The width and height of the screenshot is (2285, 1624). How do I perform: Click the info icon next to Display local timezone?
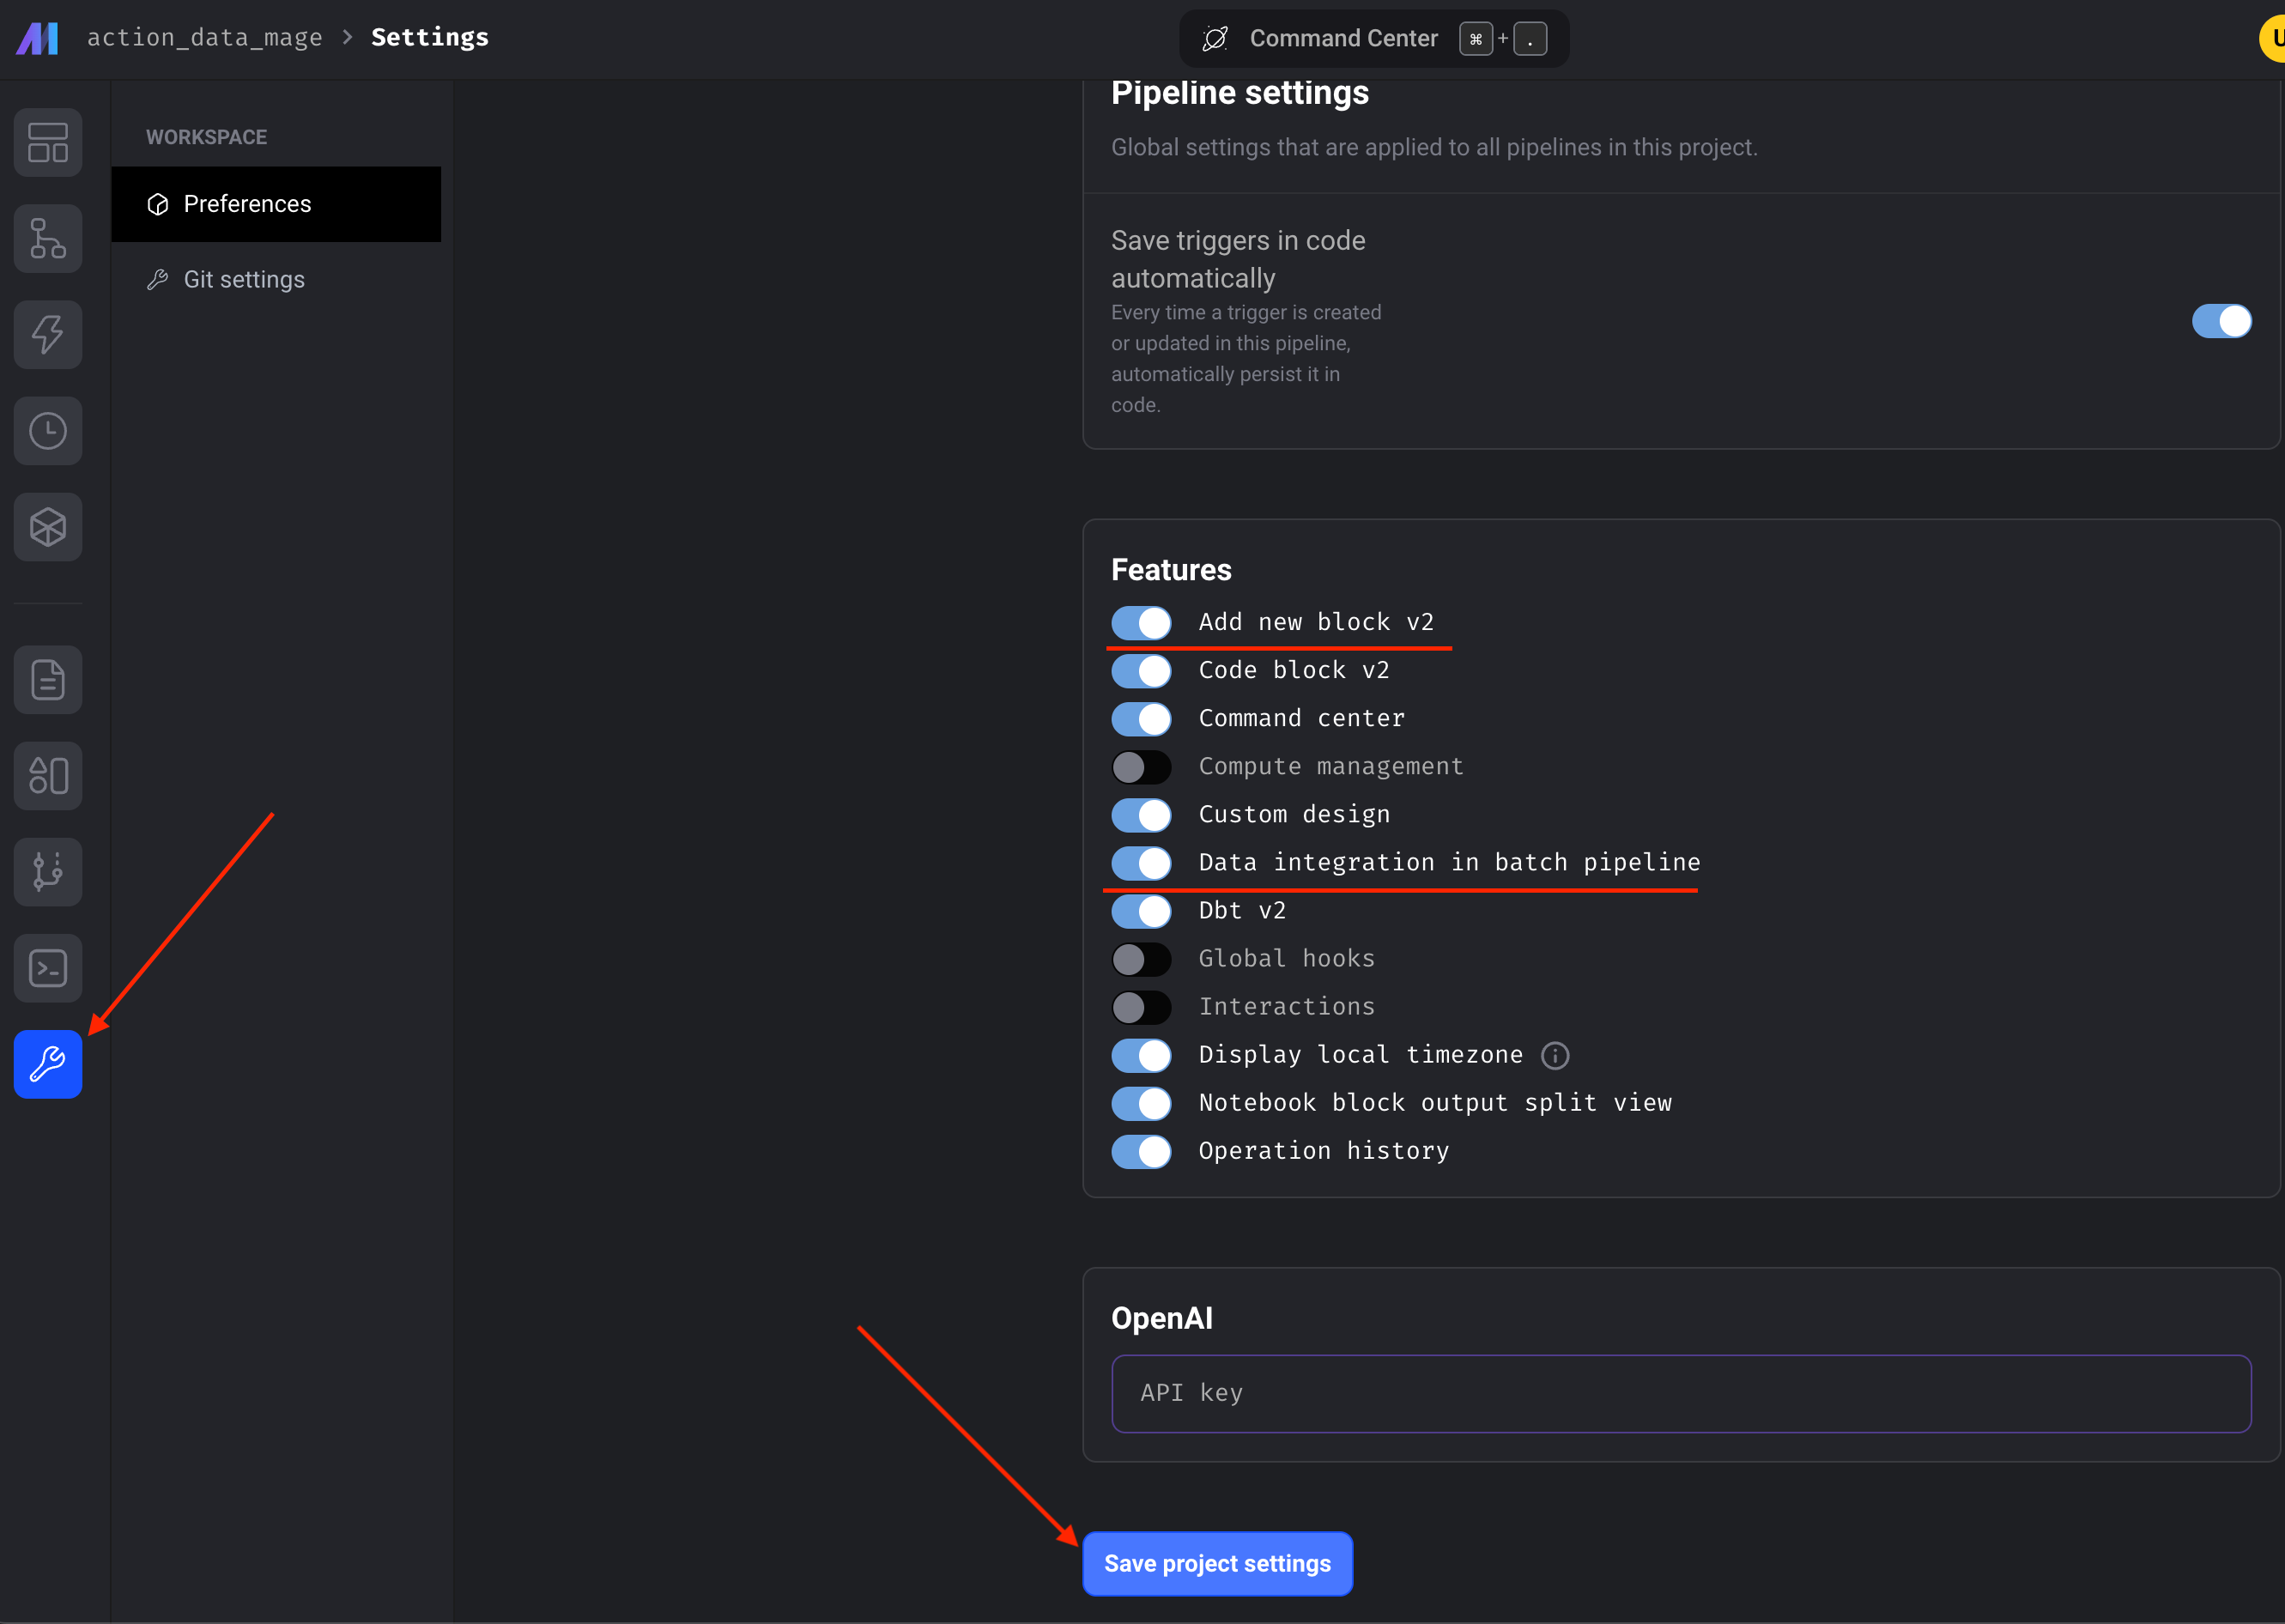[1554, 1055]
